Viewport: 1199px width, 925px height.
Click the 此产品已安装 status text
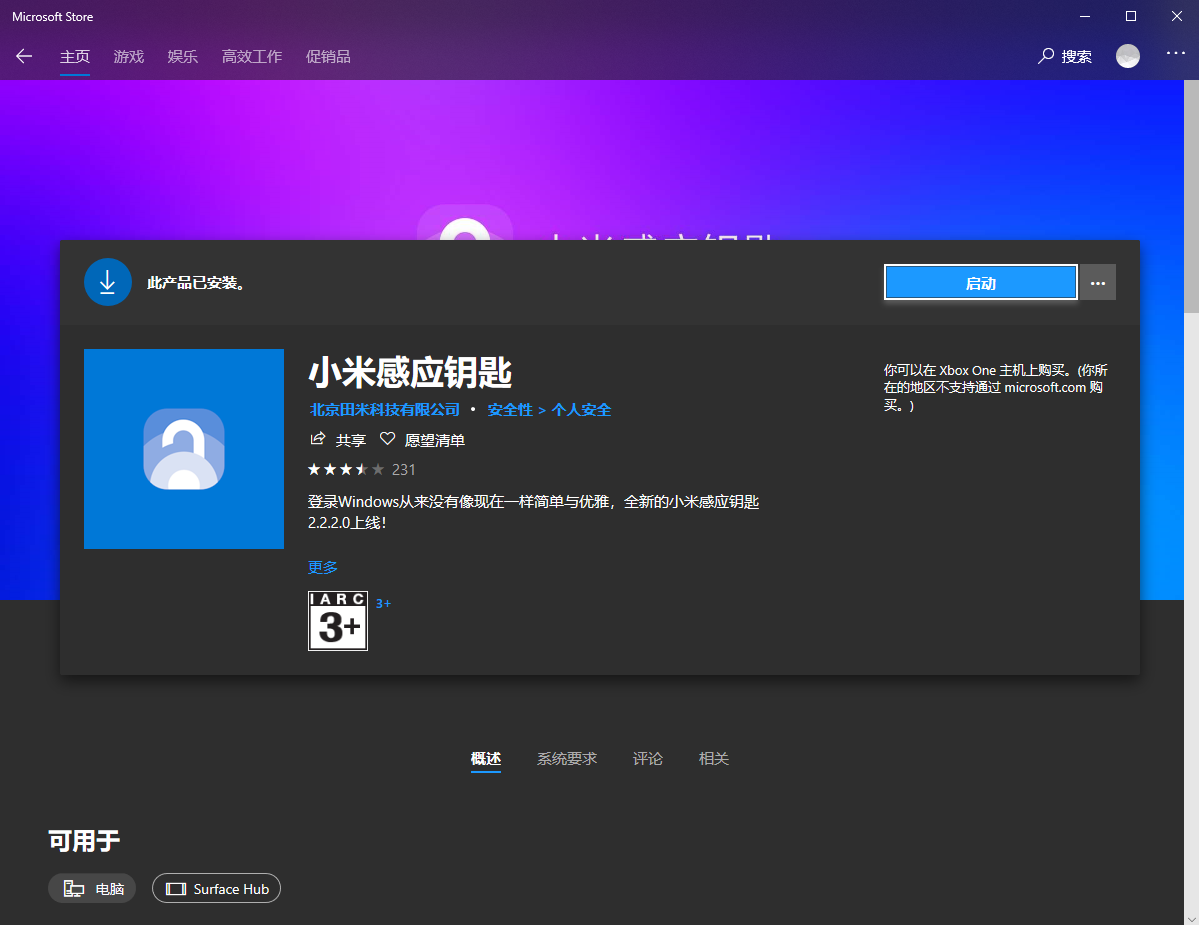[x=196, y=283]
